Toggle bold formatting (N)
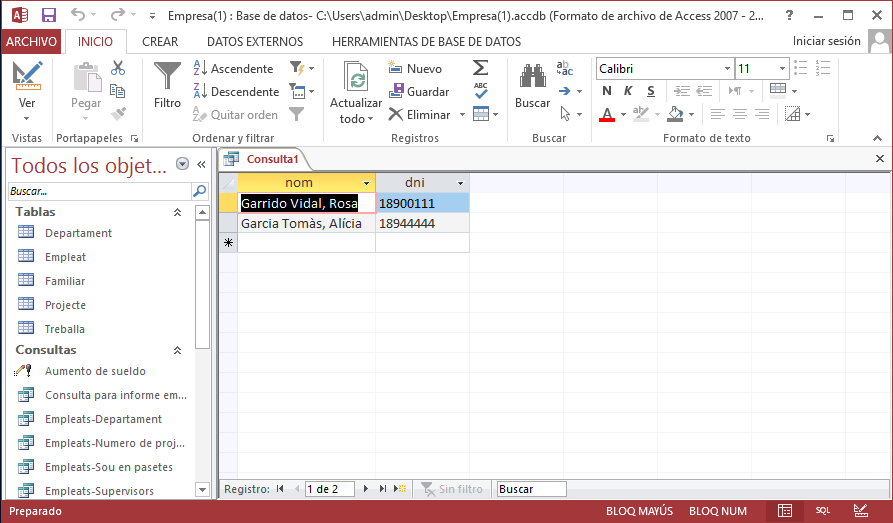Image resolution: width=893 pixels, height=523 pixels. point(607,91)
